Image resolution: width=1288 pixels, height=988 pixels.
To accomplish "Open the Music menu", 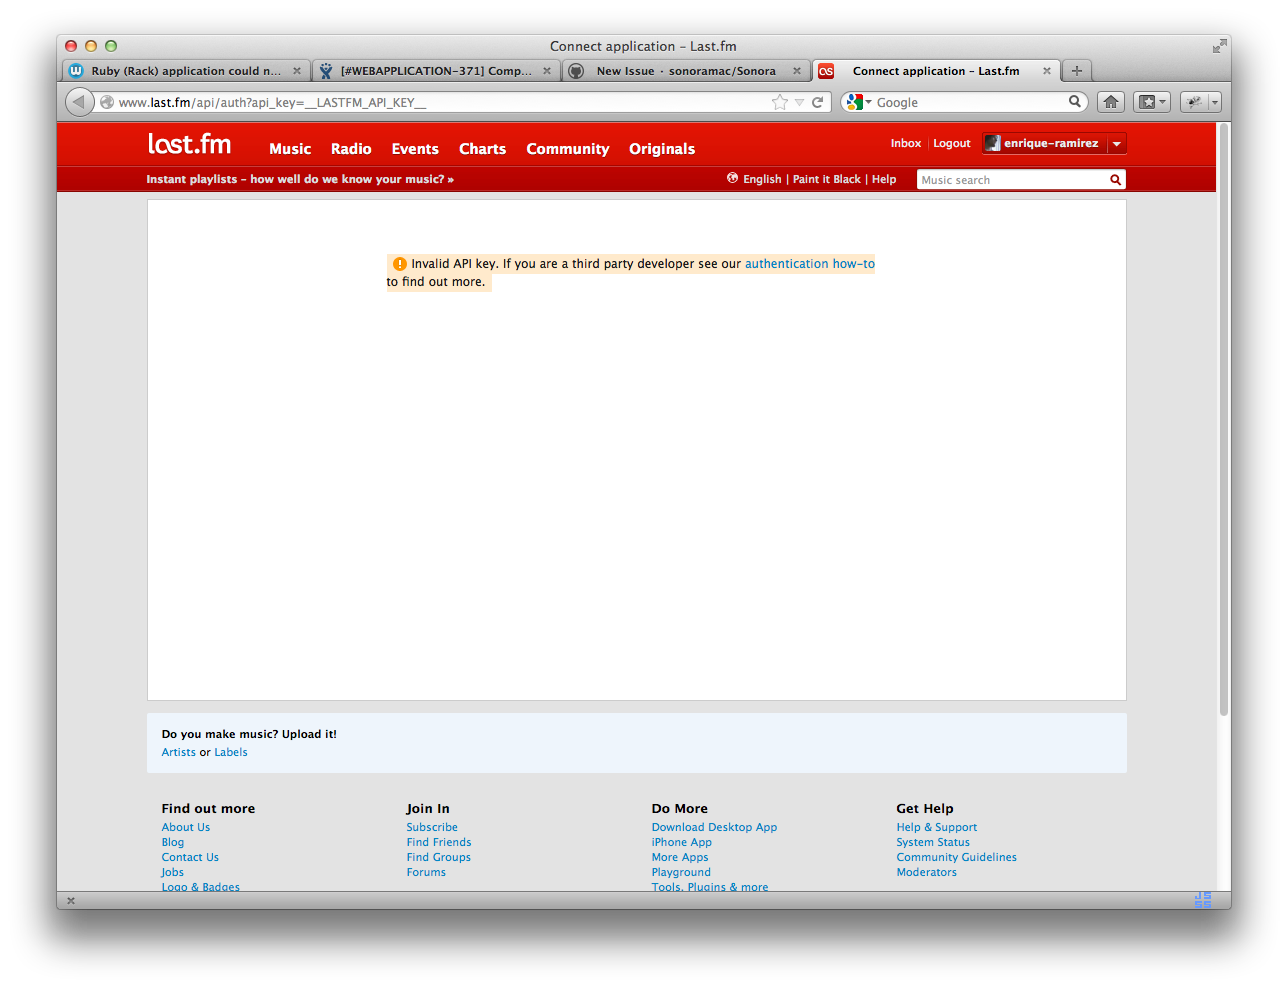I will [x=290, y=149].
